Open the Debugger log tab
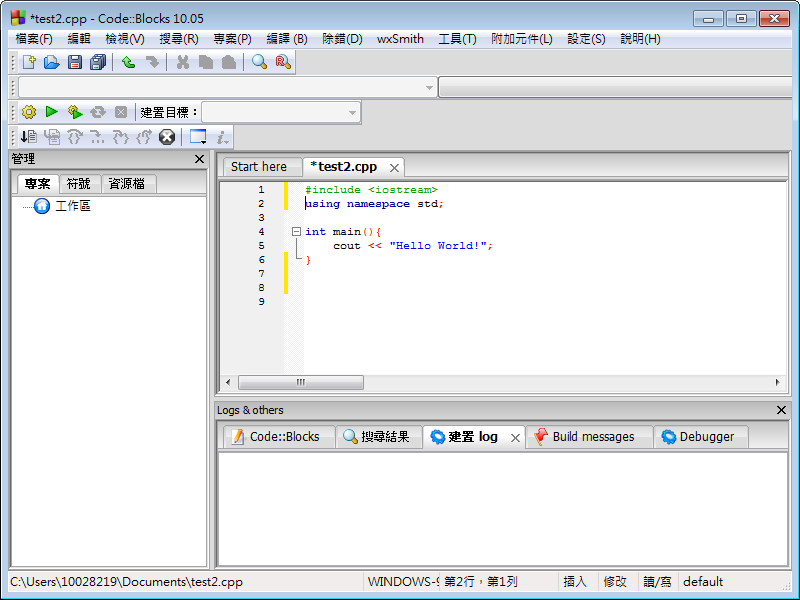The image size is (800, 600). pos(699,437)
